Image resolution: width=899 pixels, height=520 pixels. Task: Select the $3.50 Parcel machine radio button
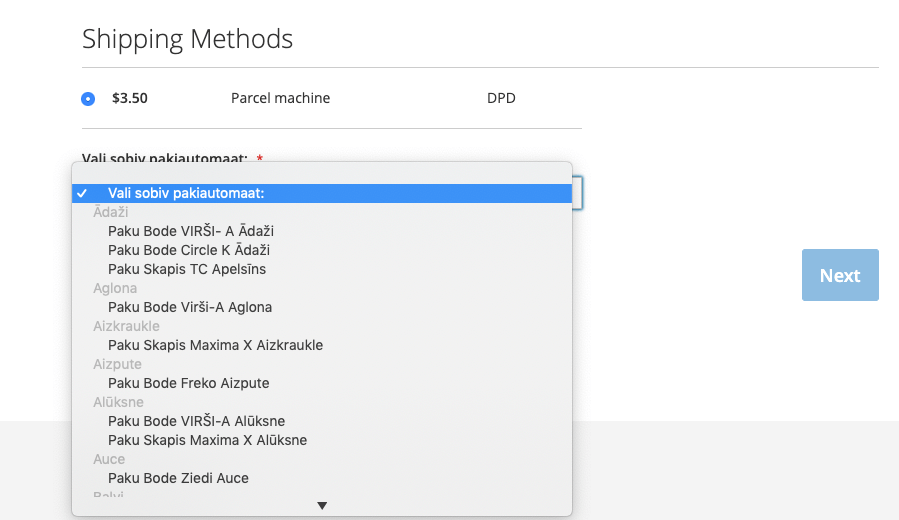(88, 99)
